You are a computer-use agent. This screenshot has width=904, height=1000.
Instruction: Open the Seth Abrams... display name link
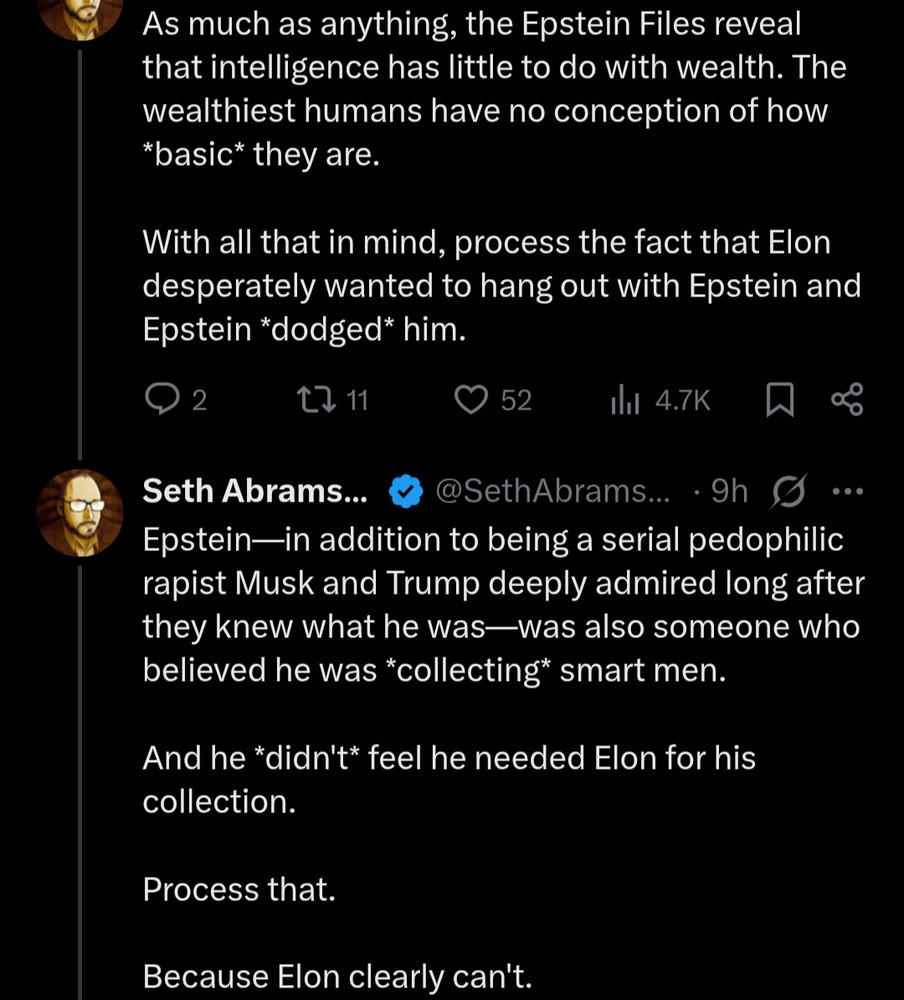[x=255, y=491]
